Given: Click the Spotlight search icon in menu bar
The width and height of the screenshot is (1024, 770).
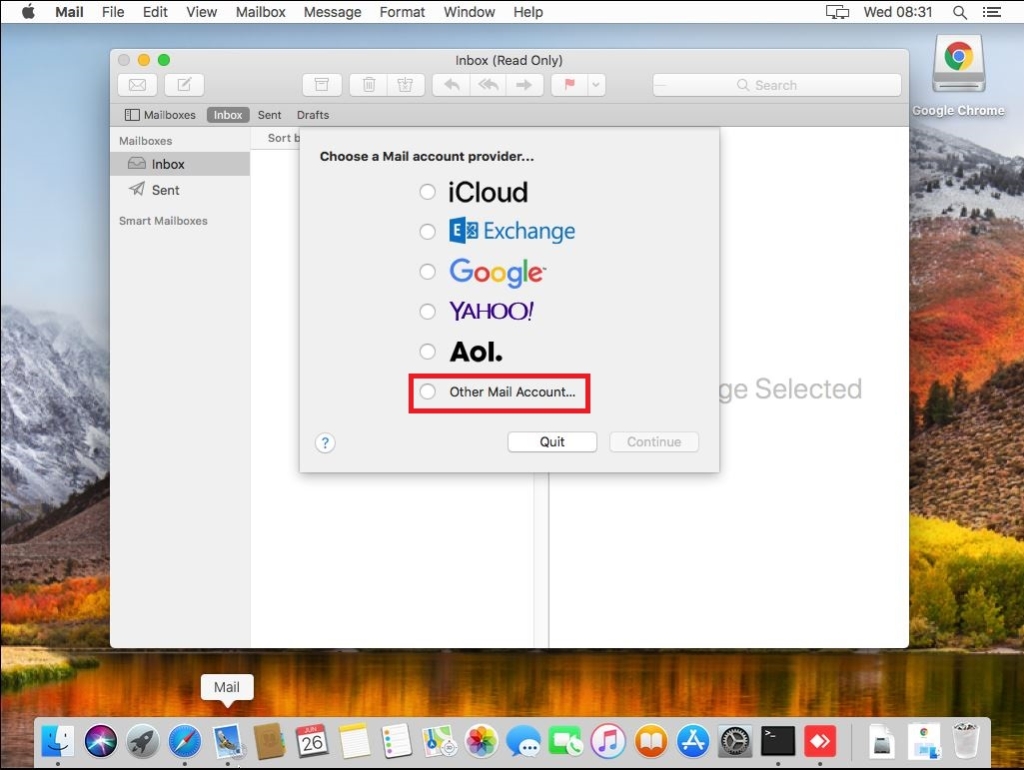Looking at the screenshot, I should pyautogui.click(x=959, y=12).
